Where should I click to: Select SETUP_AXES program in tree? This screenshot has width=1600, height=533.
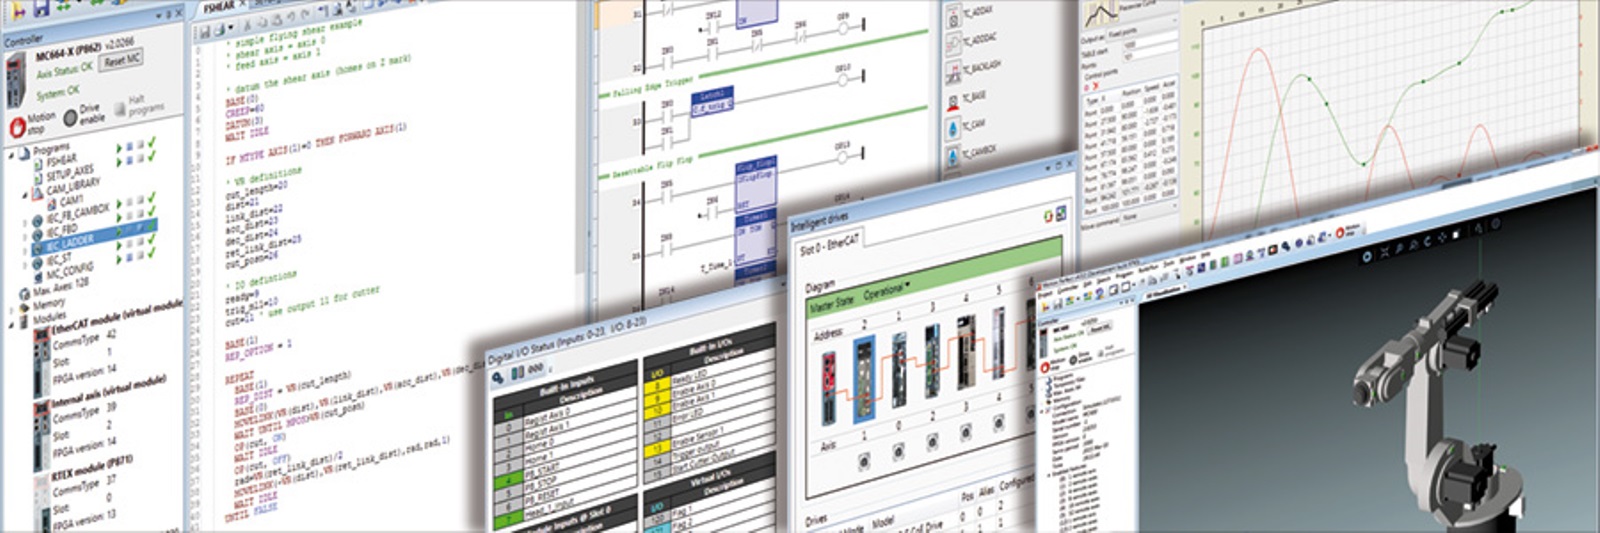(x=70, y=172)
